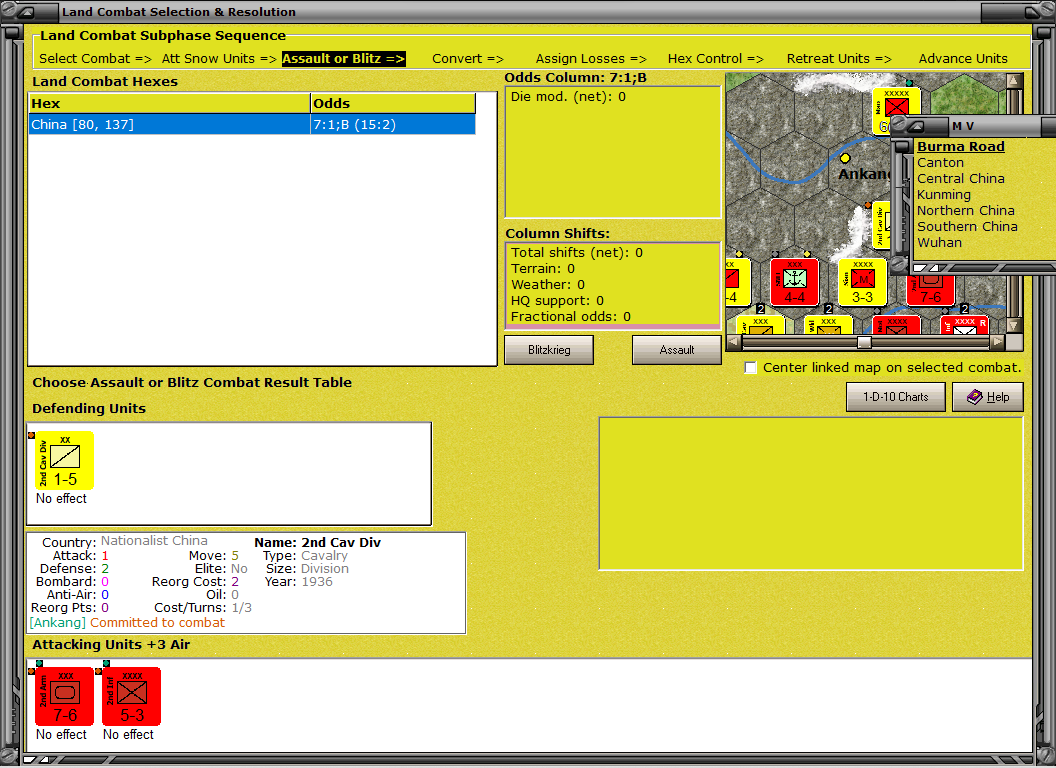Select Northern China in M V list
The width and height of the screenshot is (1056, 768).
click(965, 210)
